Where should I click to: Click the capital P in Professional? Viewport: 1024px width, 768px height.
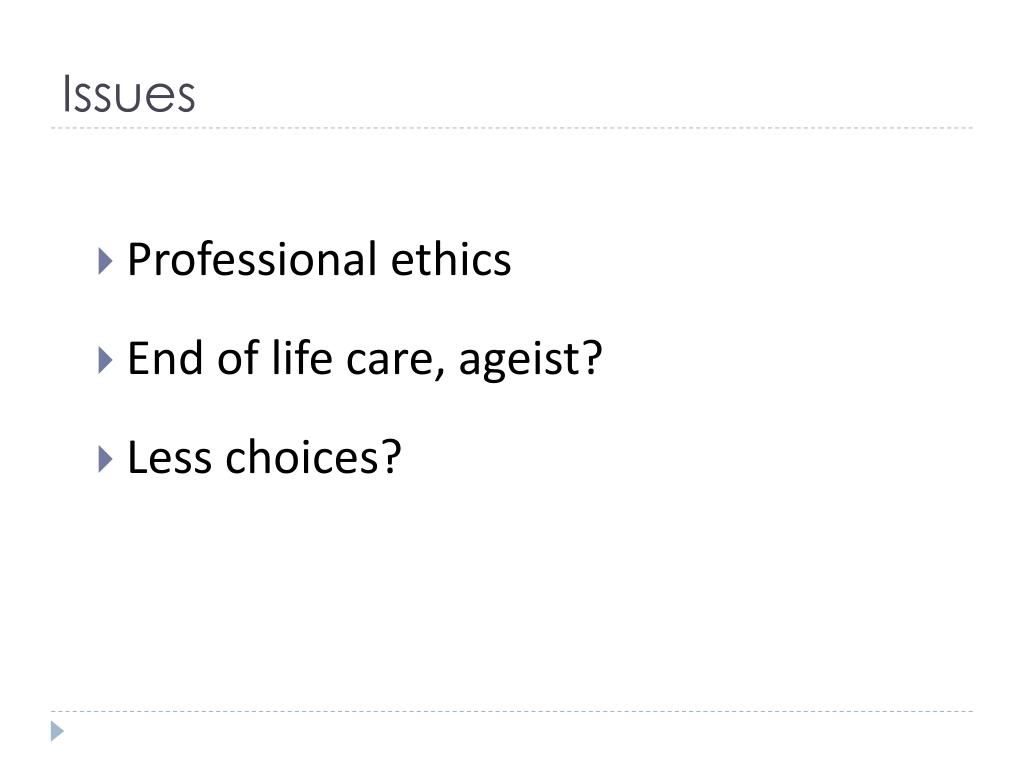pos(139,259)
